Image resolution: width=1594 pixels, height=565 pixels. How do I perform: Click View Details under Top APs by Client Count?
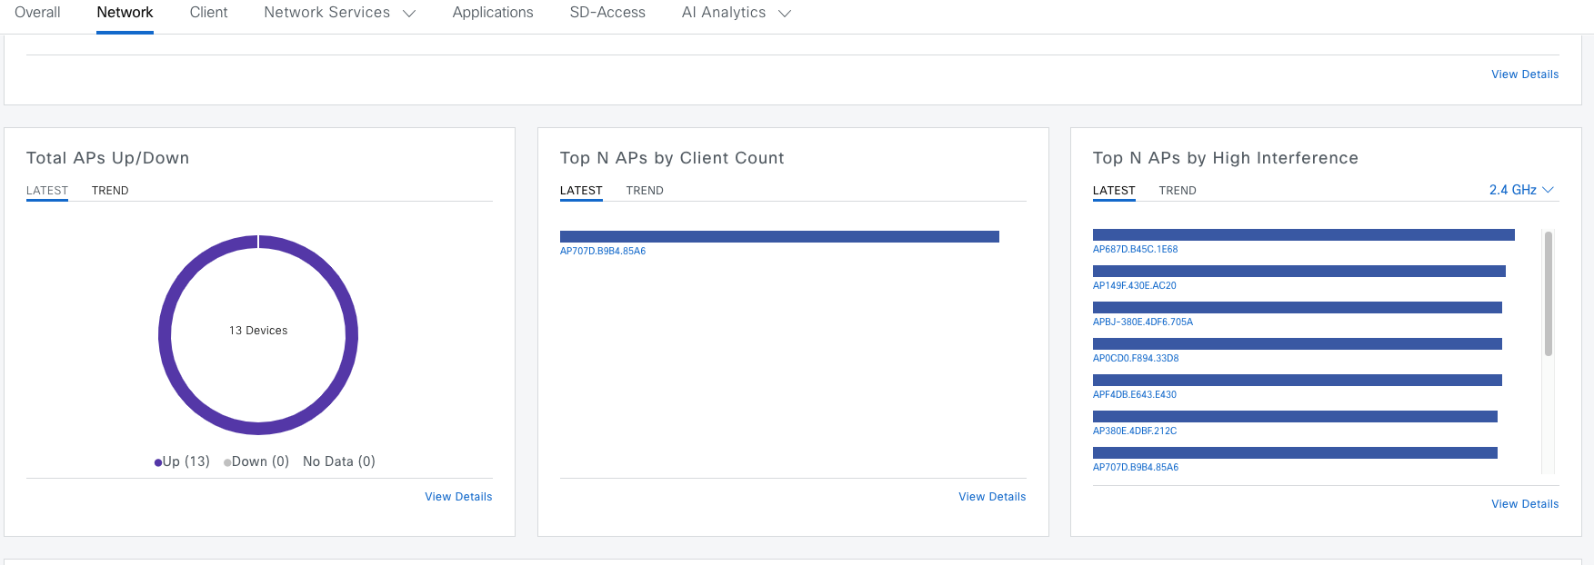coord(992,497)
